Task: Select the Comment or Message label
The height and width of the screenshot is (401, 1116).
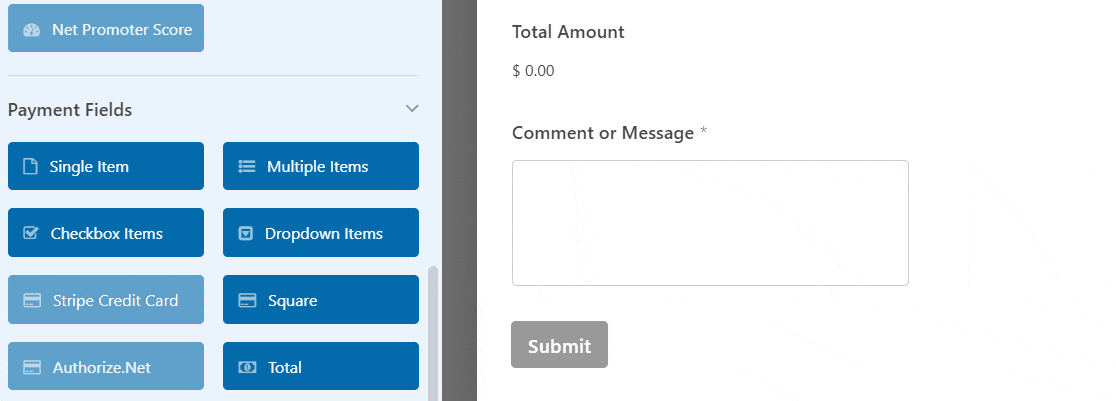Action: coord(603,133)
